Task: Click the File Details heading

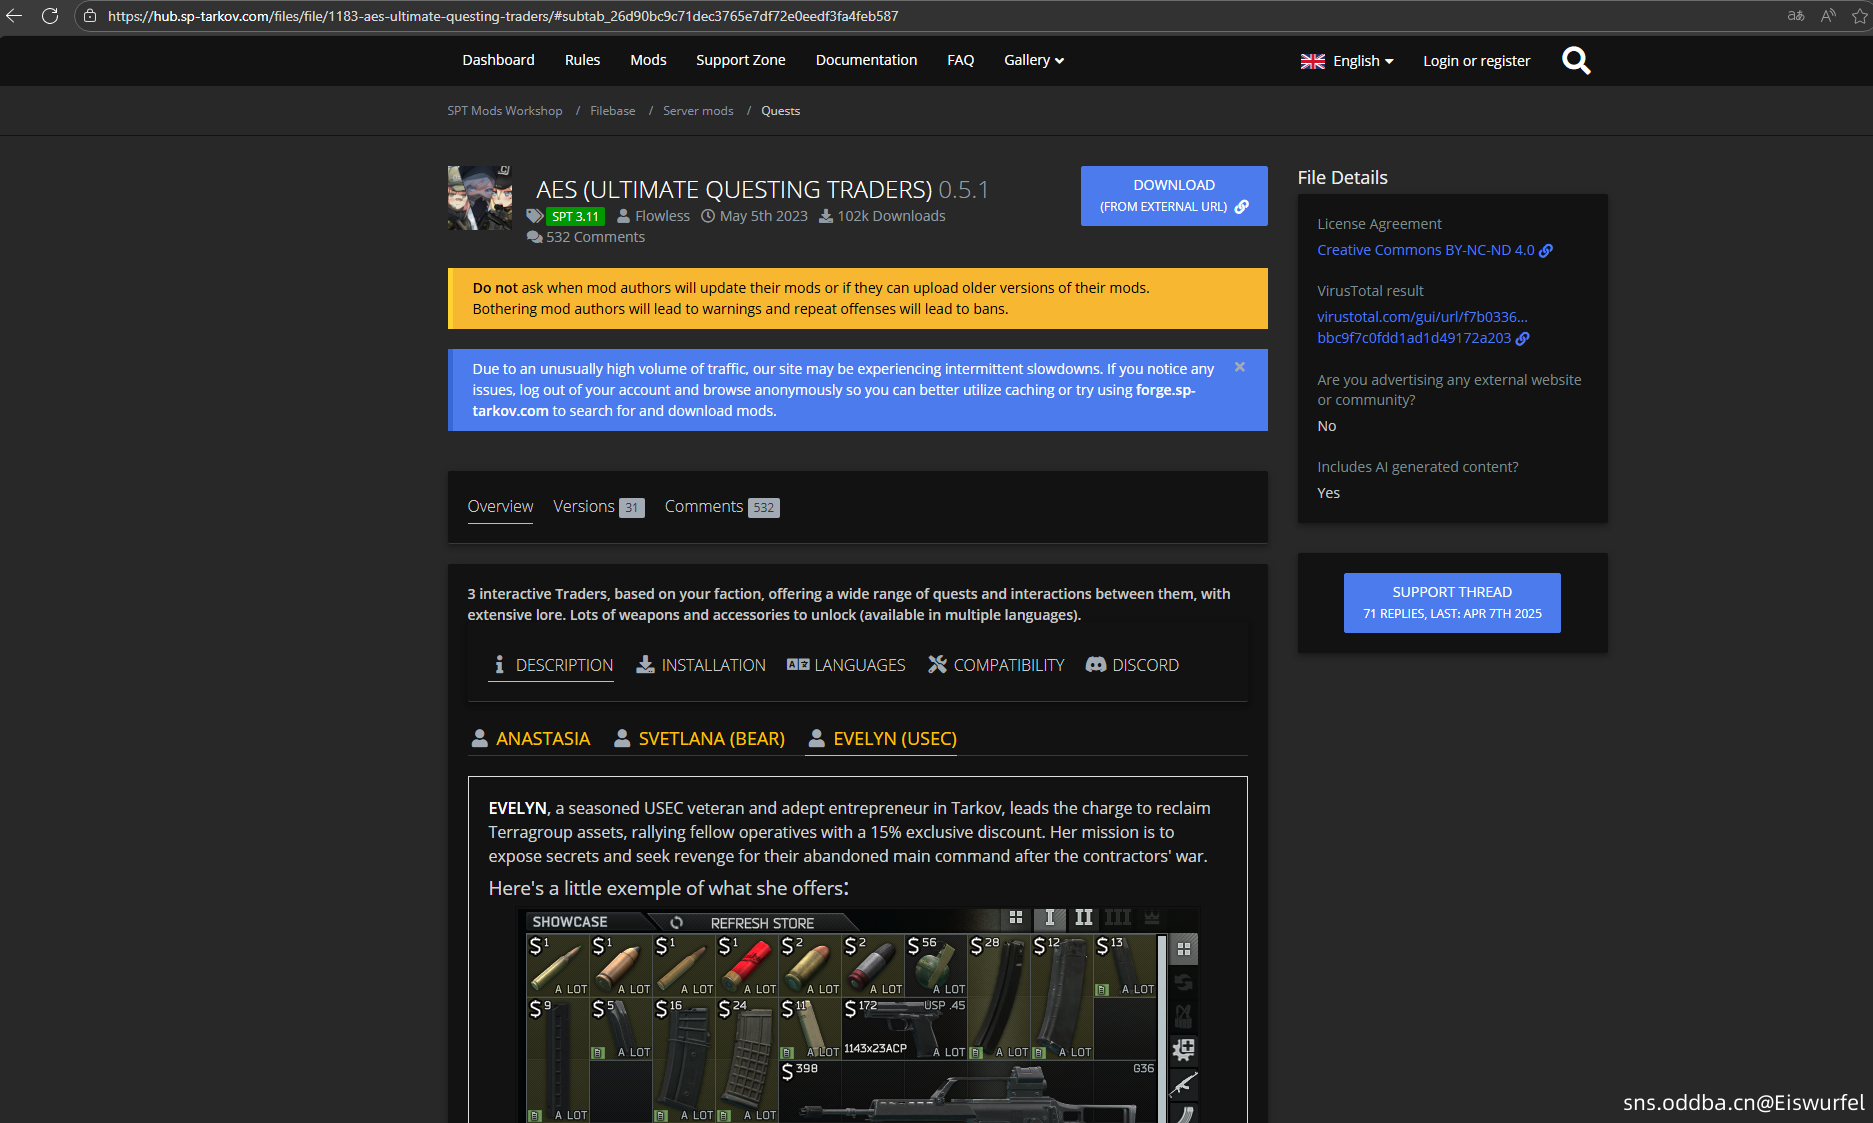Action: [x=1342, y=178]
